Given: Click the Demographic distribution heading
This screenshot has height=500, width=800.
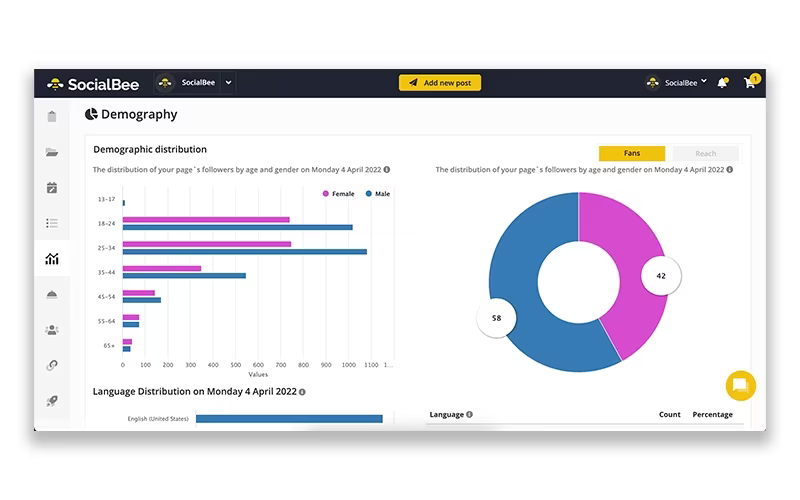Looking at the screenshot, I should click(150, 149).
